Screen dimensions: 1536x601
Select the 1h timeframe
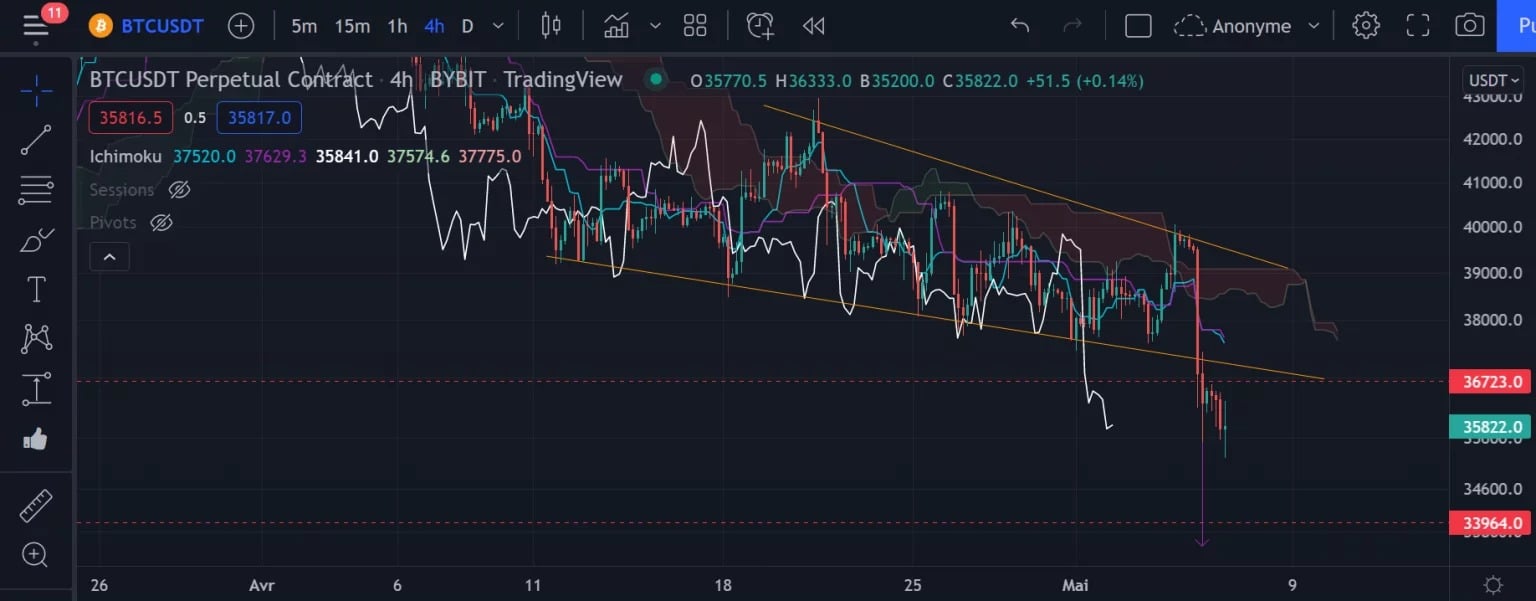pos(398,26)
